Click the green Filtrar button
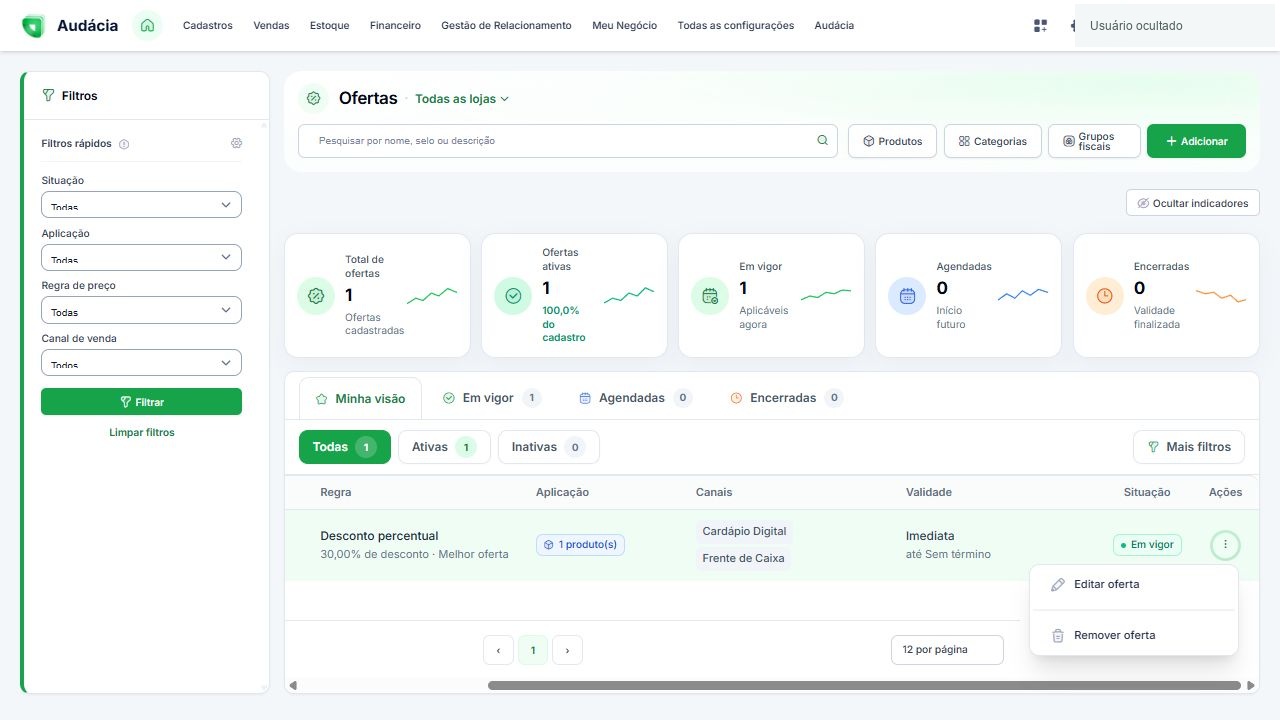This screenshot has width=1280, height=720. click(141, 402)
